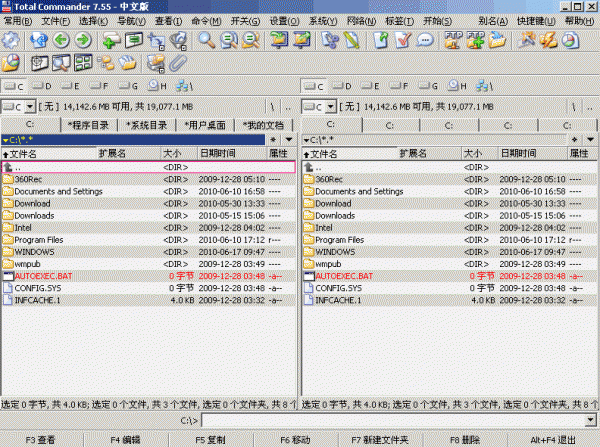Click right panel parent directory '..' button
600x447 pixels.
pyautogui.click(x=590, y=107)
